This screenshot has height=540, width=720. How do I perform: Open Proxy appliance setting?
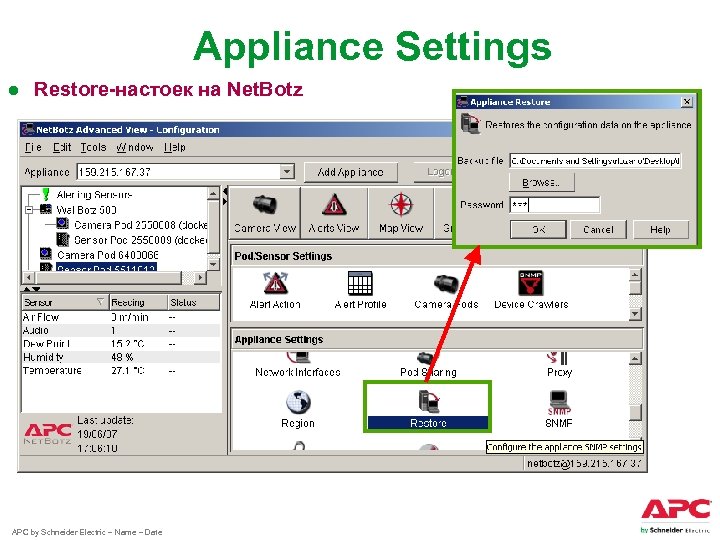tap(559, 366)
